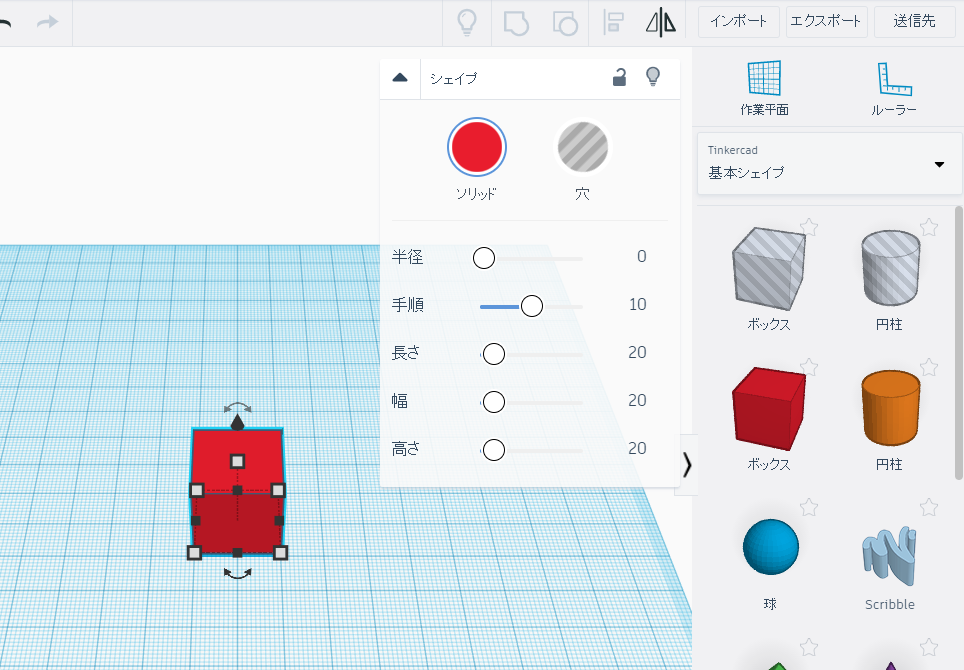This screenshot has width=964, height=670.
Task: Pick the striped hole 円柱 shape
Action: (890, 267)
